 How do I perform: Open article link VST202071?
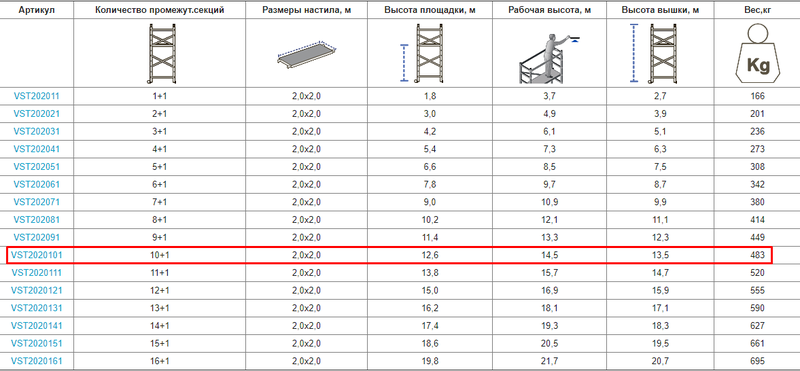(x=37, y=202)
